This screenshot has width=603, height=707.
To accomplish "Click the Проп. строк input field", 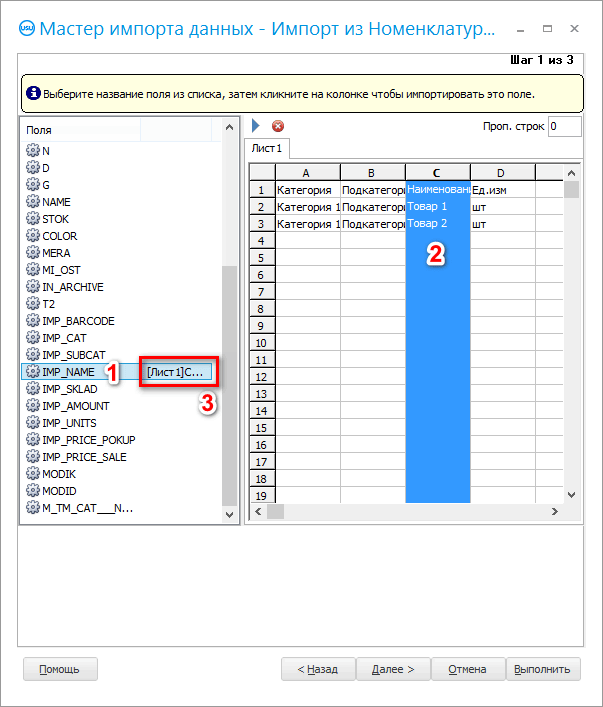I will tap(565, 126).
